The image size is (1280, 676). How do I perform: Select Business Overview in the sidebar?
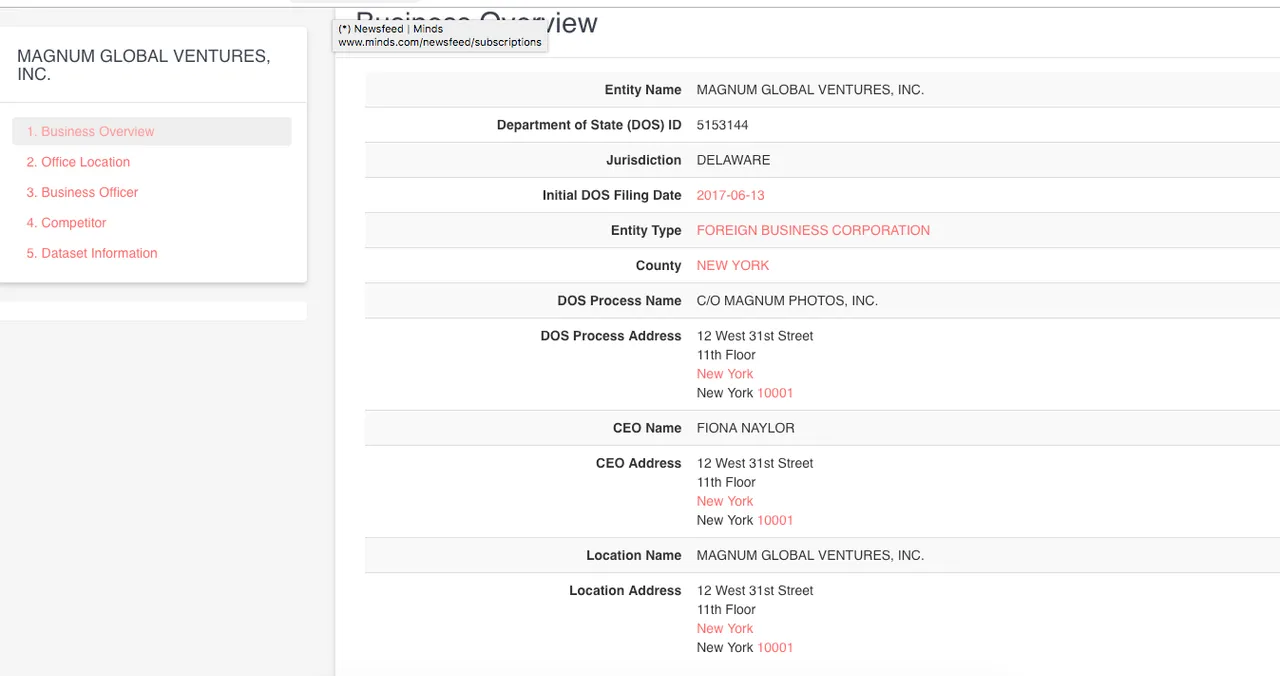coord(152,131)
